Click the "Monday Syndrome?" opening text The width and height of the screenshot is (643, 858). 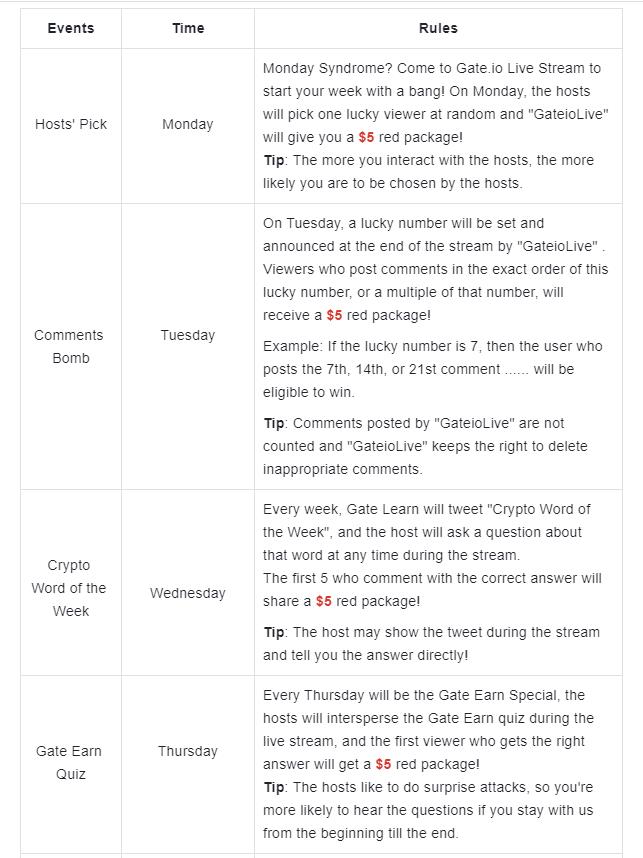320,68
